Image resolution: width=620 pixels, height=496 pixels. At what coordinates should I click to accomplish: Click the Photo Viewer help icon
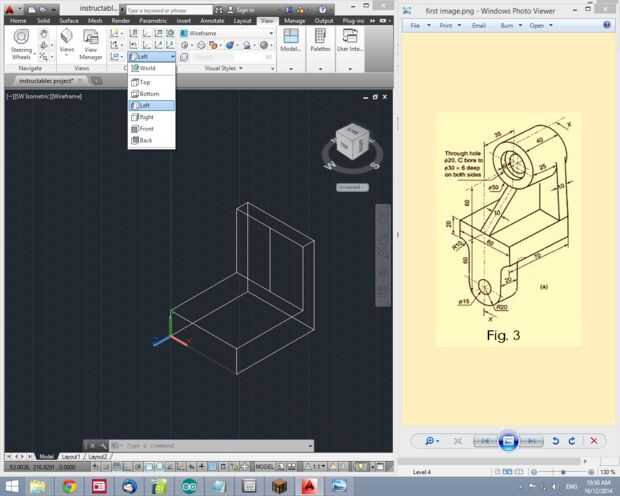607,25
